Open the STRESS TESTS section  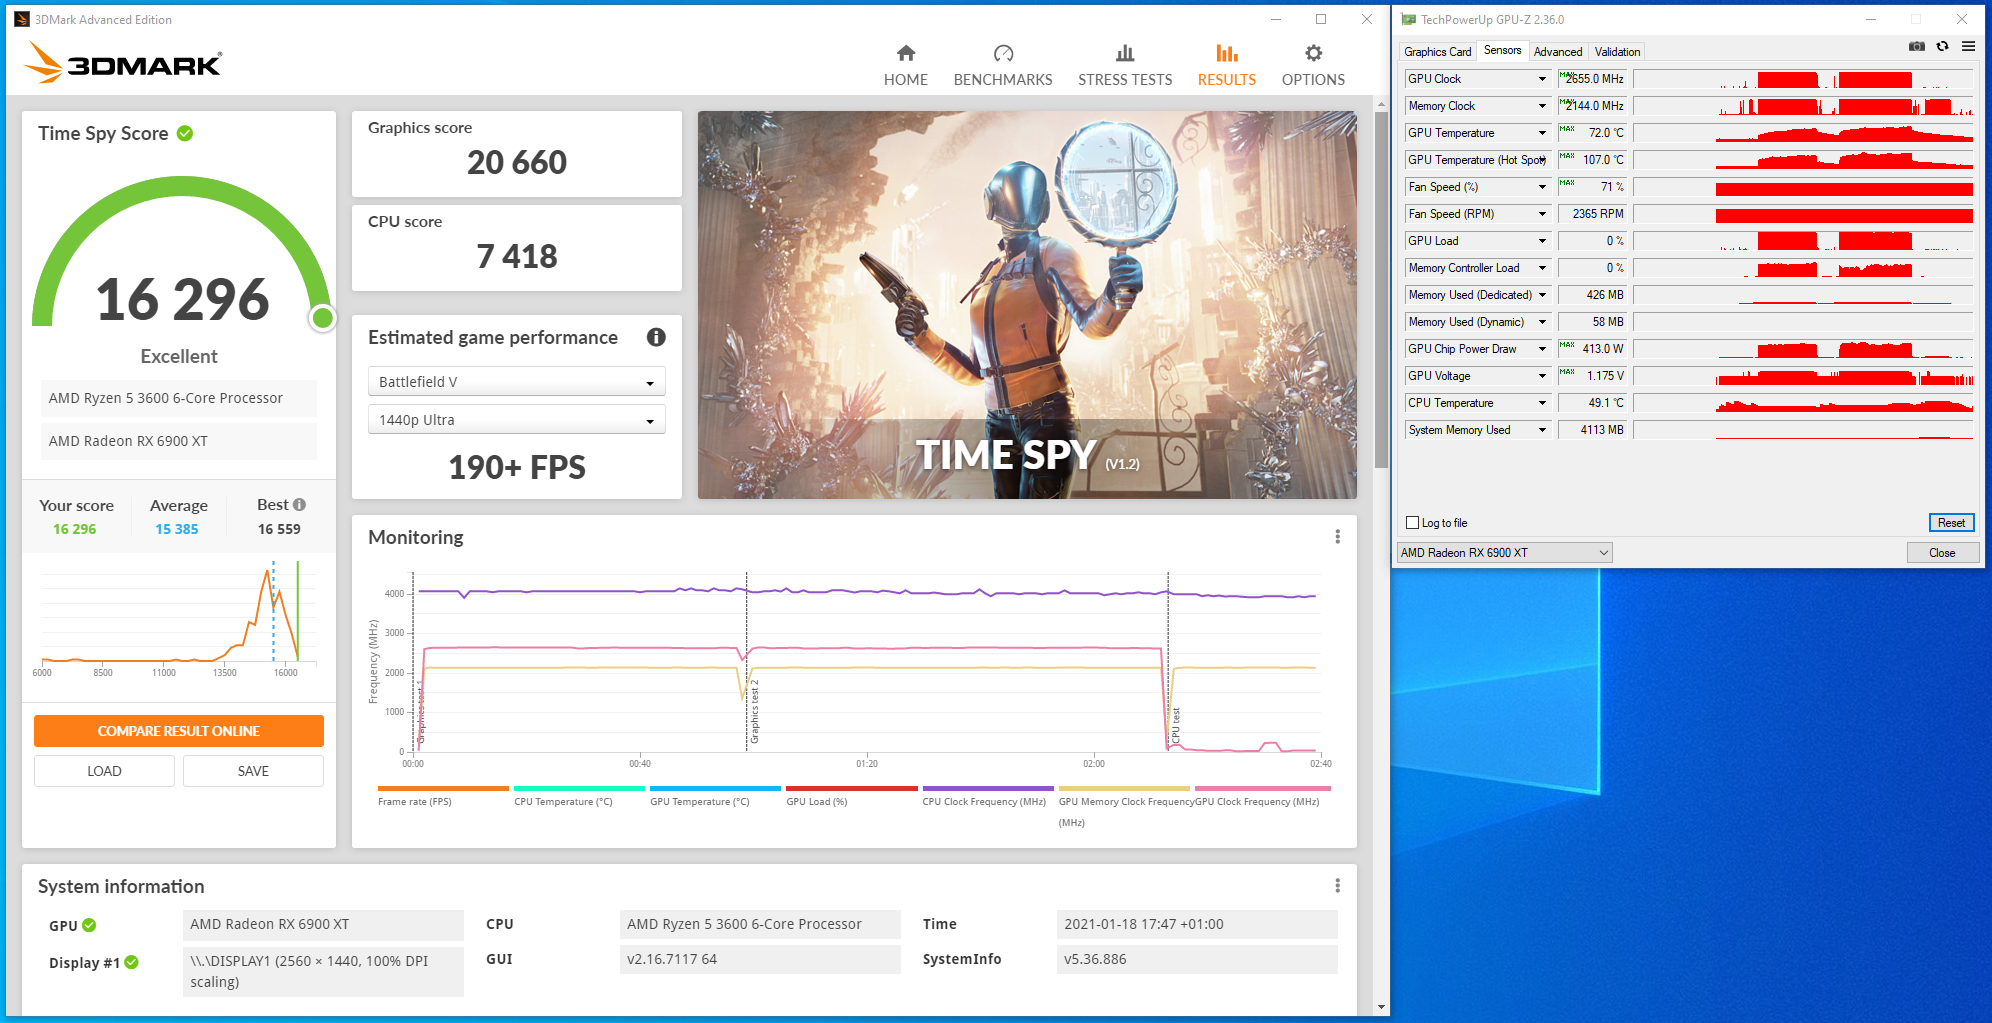click(1125, 66)
